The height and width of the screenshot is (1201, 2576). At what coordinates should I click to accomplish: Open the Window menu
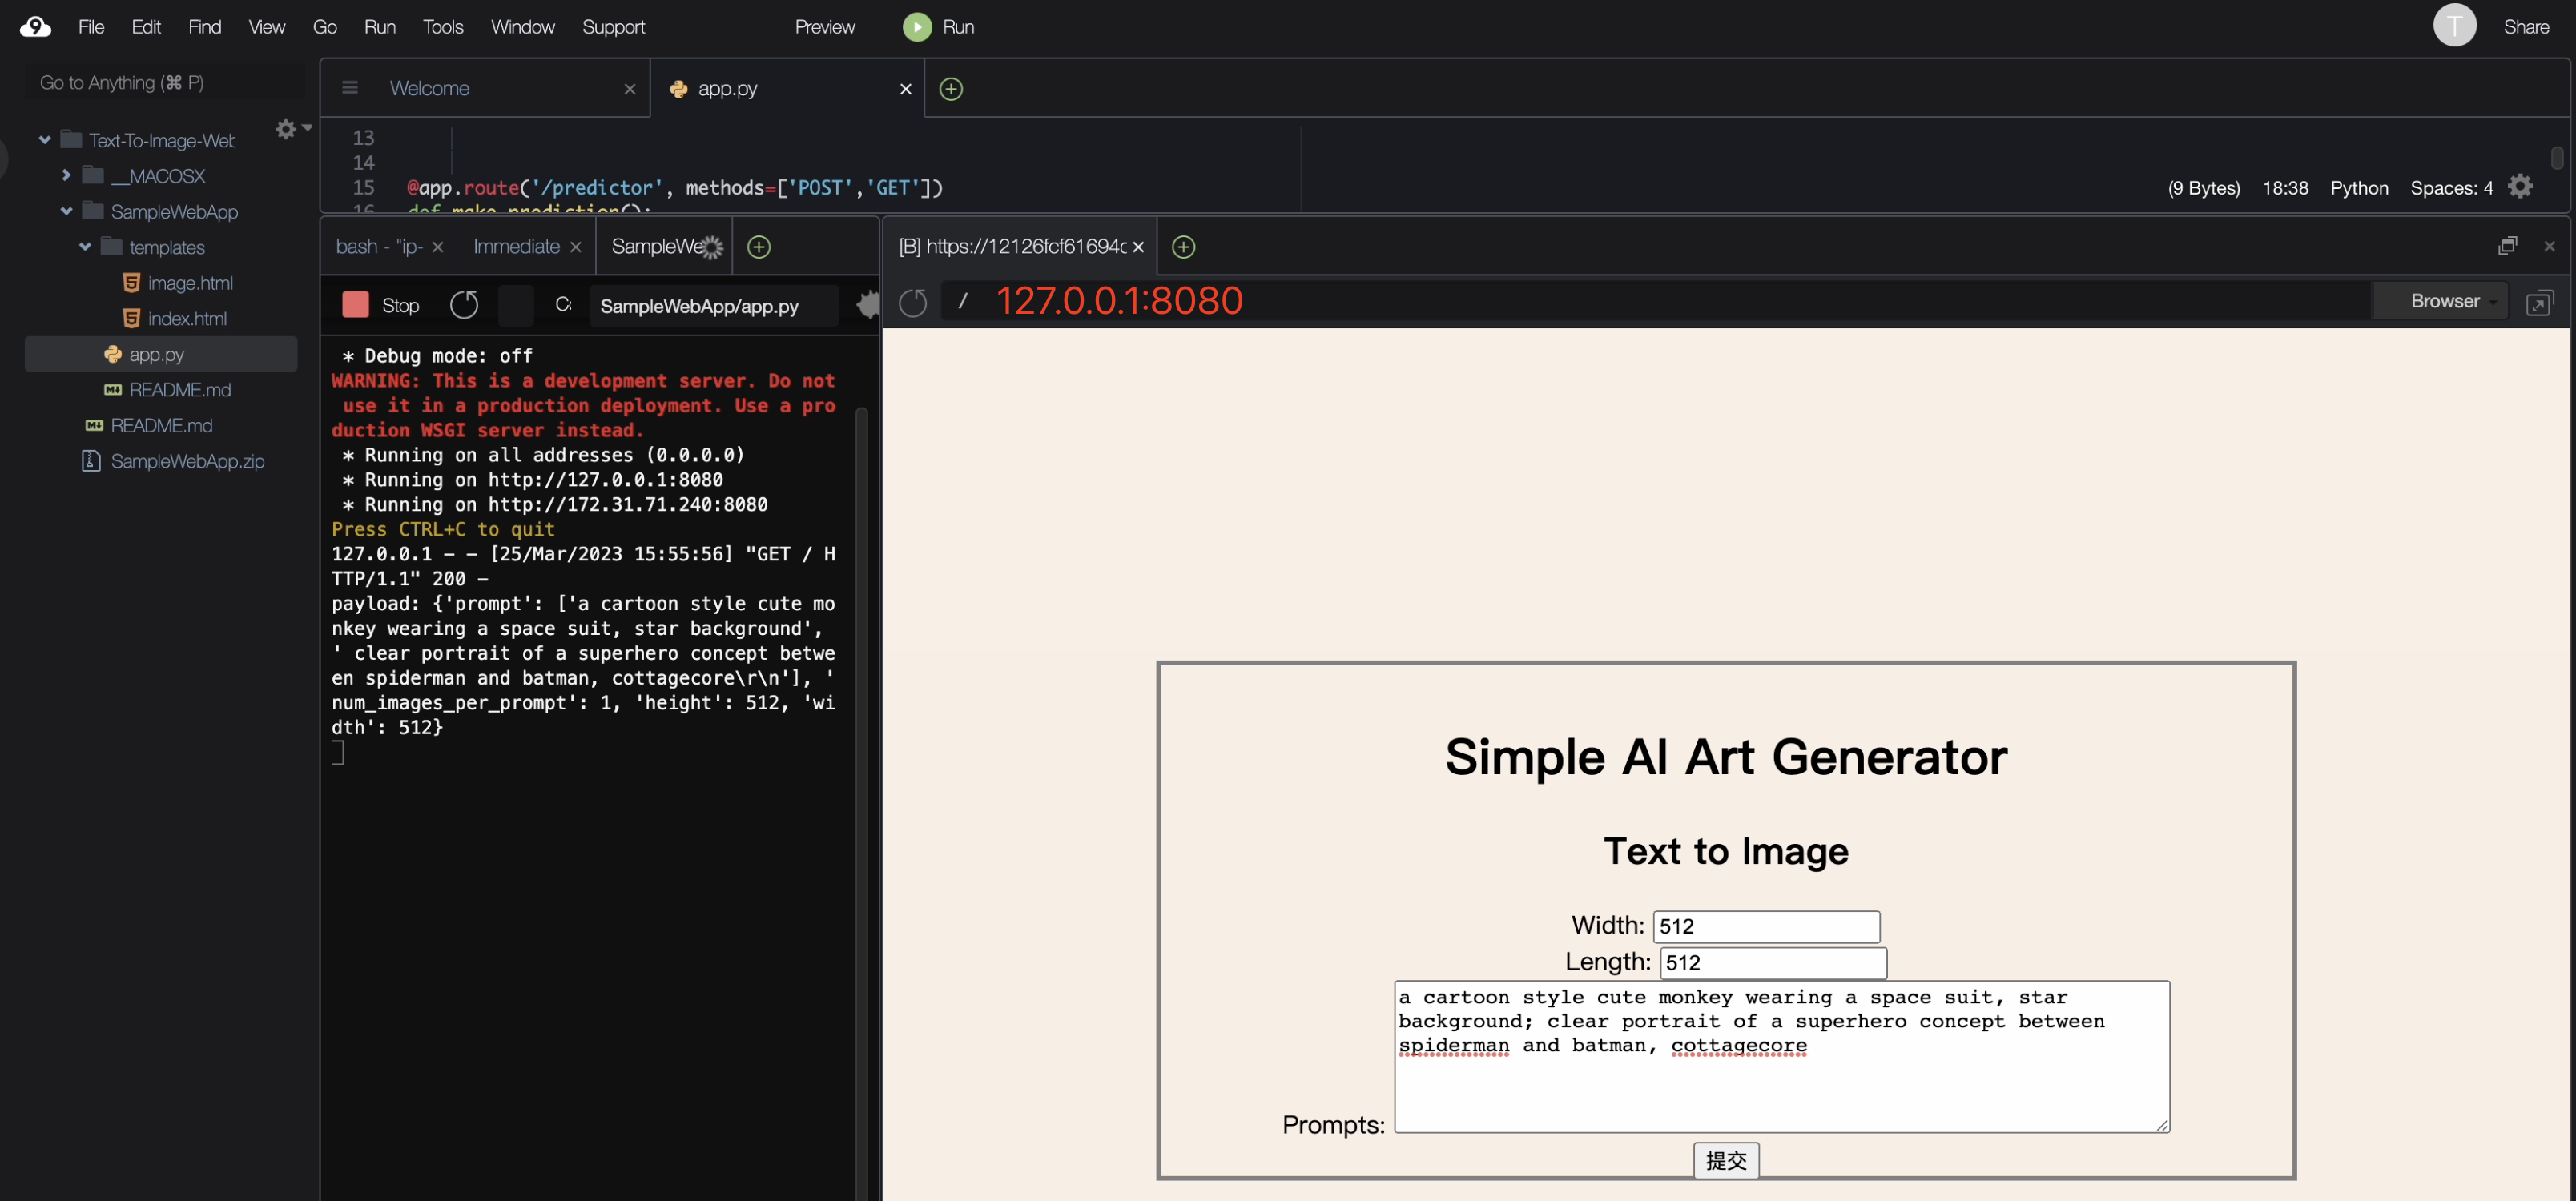pyautogui.click(x=523, y=27)
